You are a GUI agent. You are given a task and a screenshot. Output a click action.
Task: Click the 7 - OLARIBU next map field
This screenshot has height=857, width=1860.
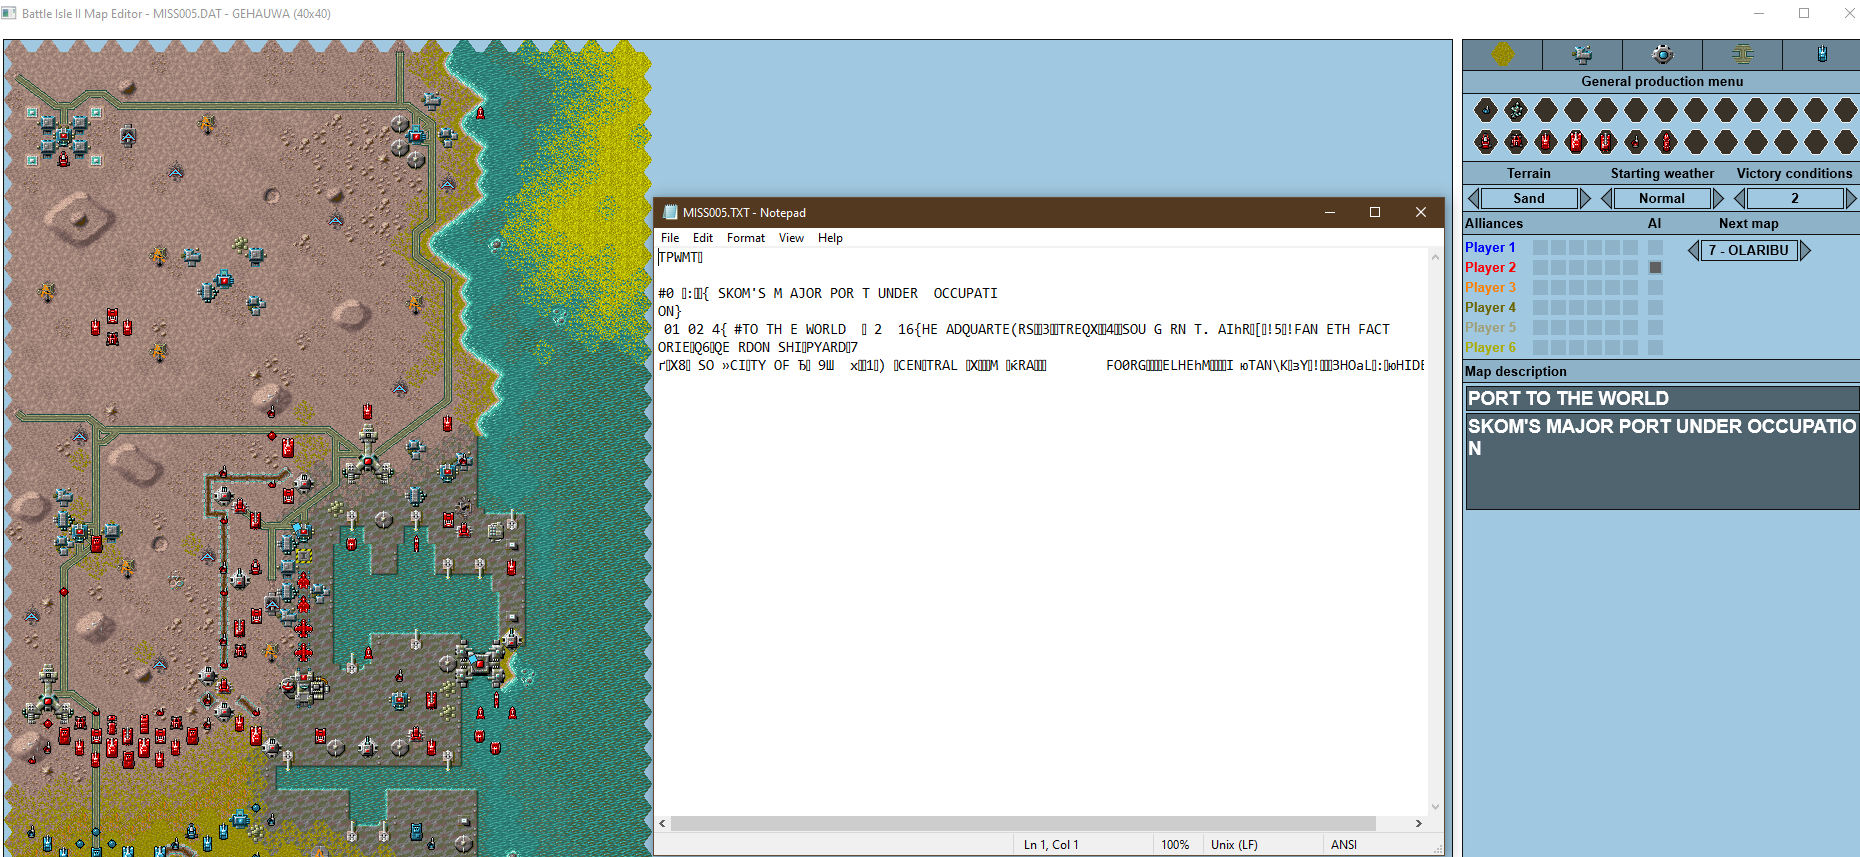coord(1749,250)
